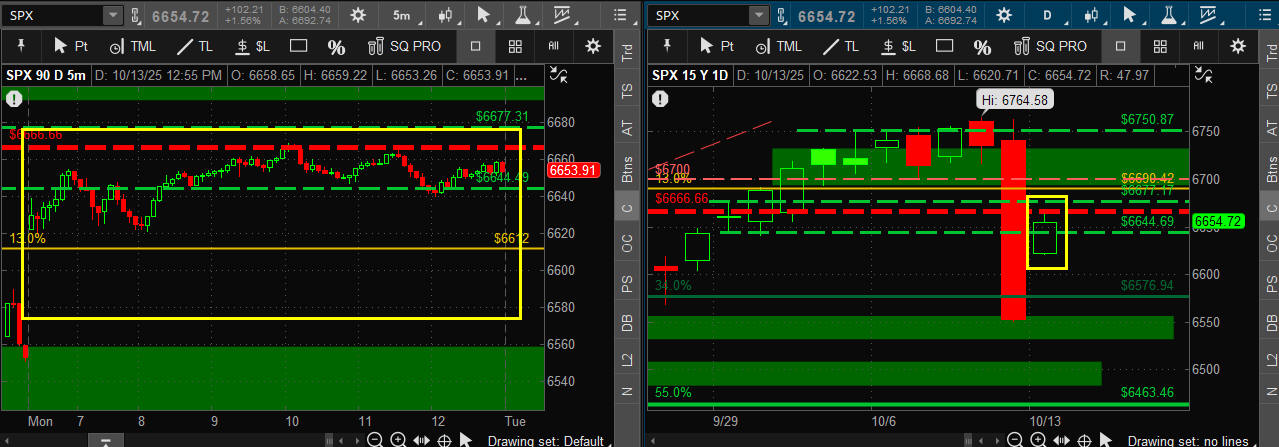Viewport: 1279px width, 447px height.
Task: Select TML tool on left chart
Action: pos(131,46)
